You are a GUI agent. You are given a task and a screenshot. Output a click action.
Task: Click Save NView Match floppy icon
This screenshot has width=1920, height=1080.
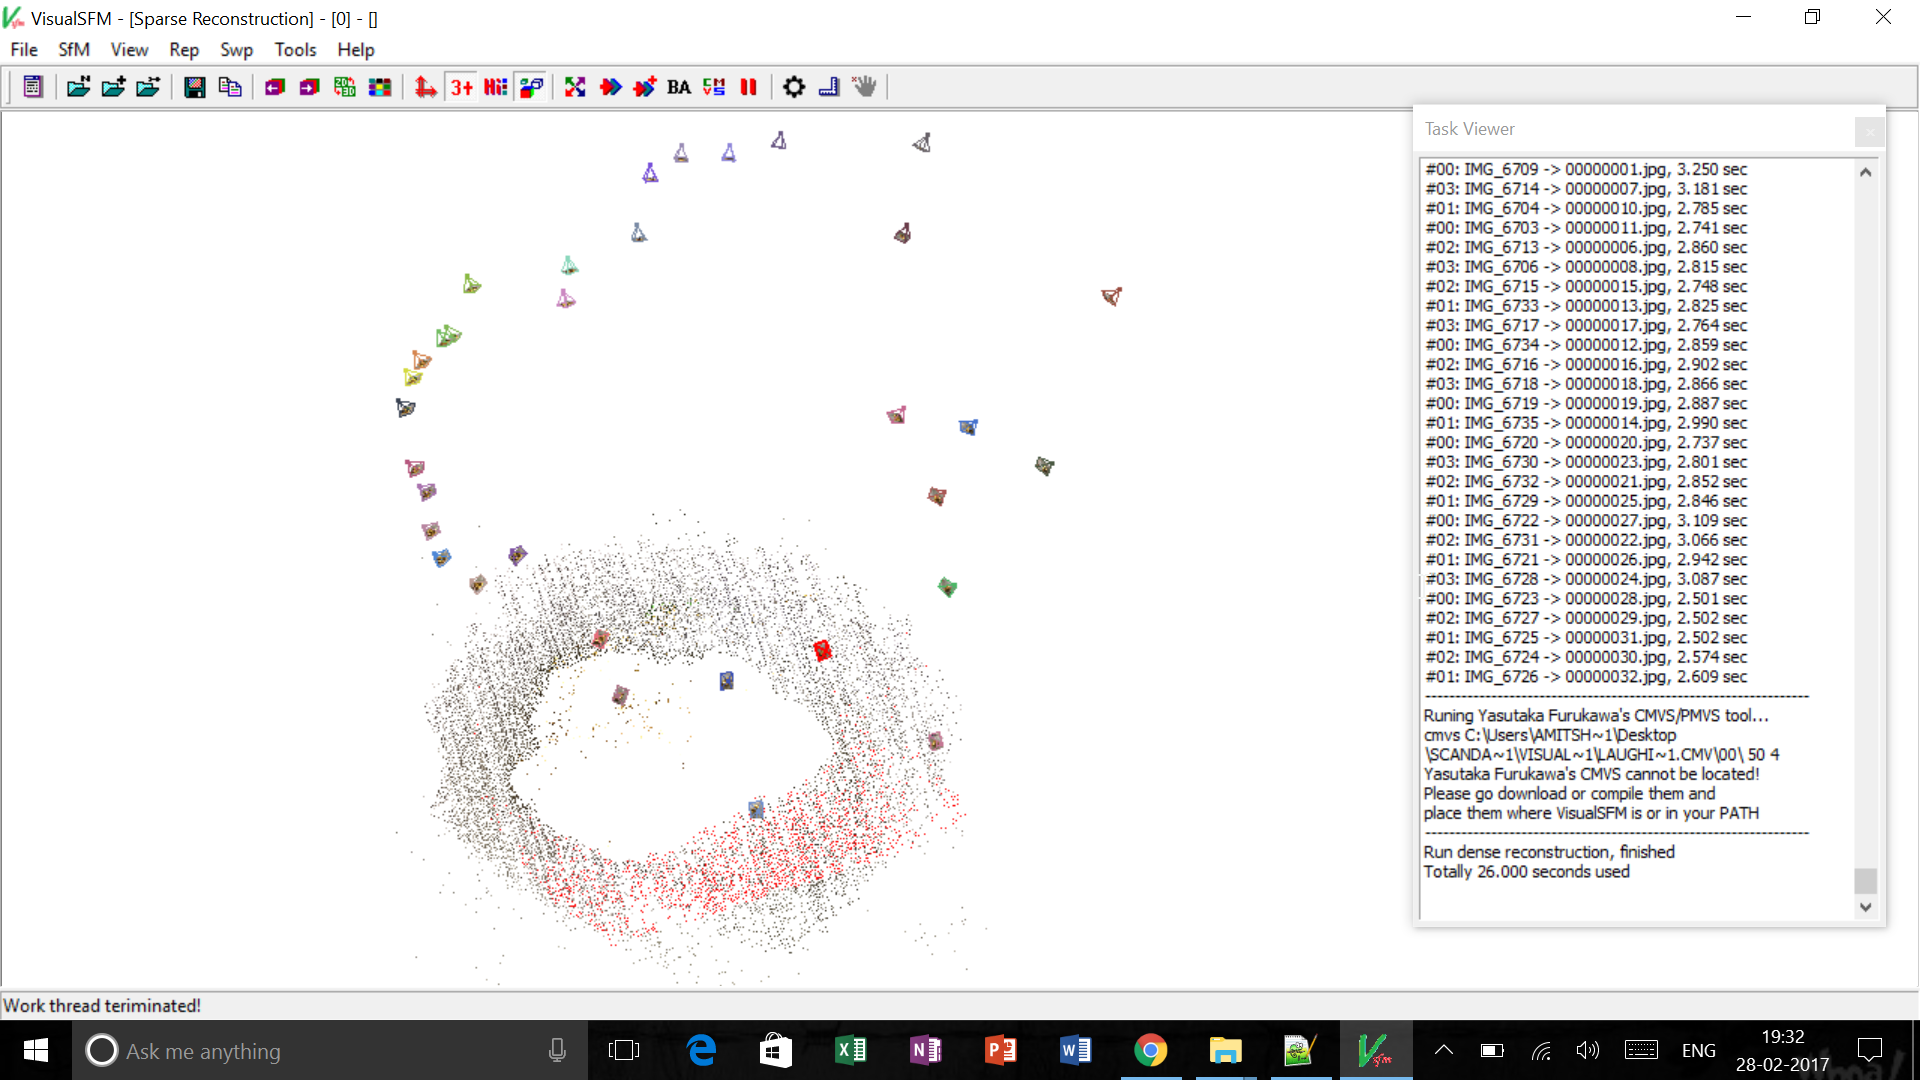click(195, 87)
